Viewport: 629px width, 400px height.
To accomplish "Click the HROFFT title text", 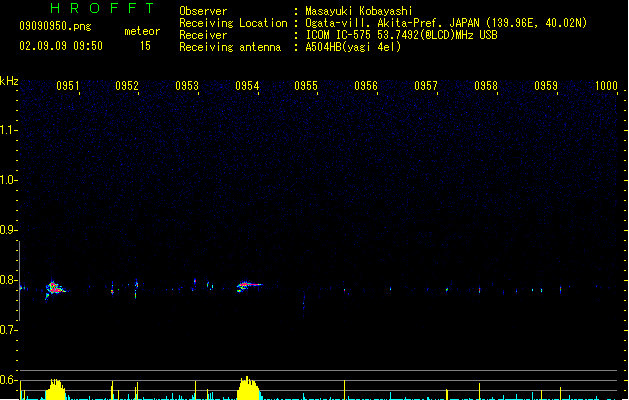I will (102, 8).
